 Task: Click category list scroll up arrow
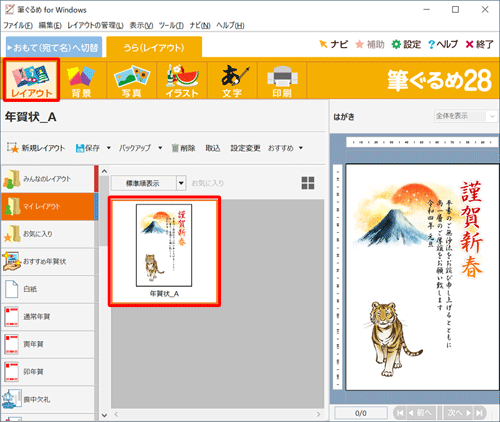click(104, 171)
